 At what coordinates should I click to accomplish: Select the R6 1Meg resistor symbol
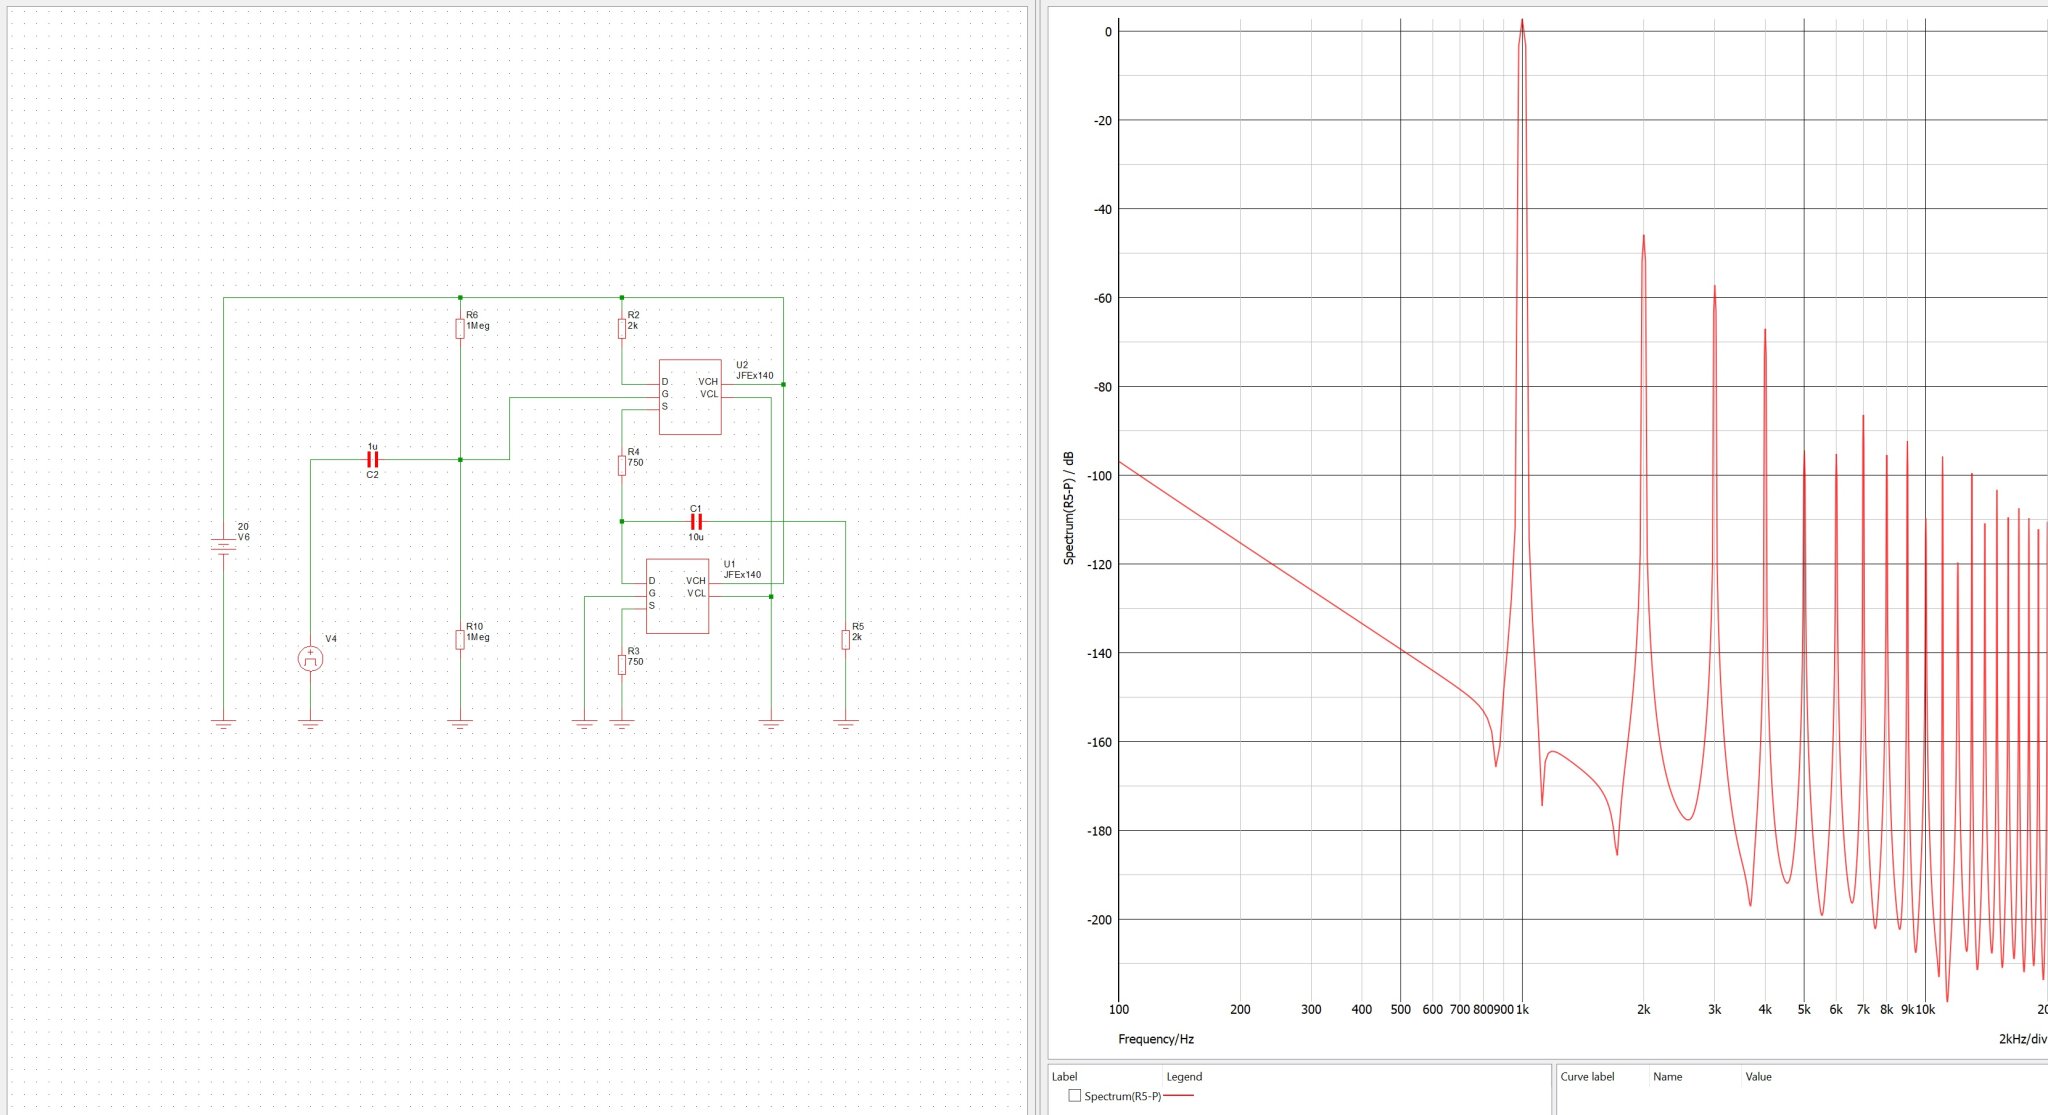point(460,328)
